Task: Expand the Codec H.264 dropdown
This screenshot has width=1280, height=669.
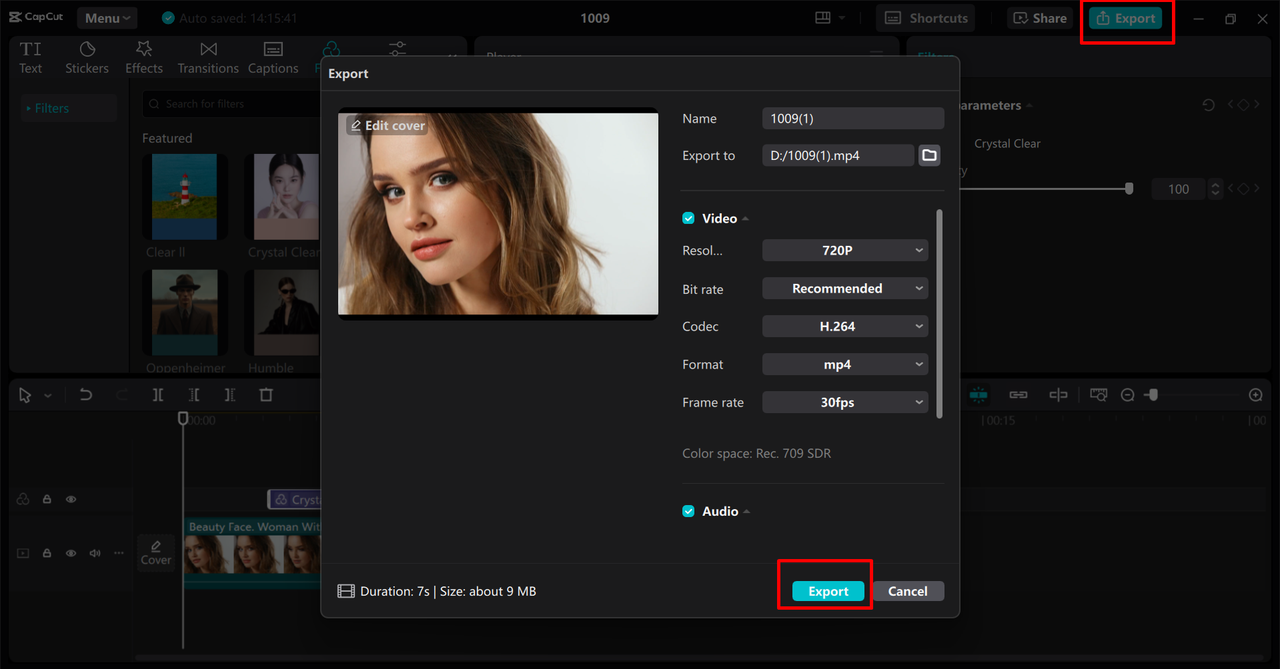Action: click(845, 326)
